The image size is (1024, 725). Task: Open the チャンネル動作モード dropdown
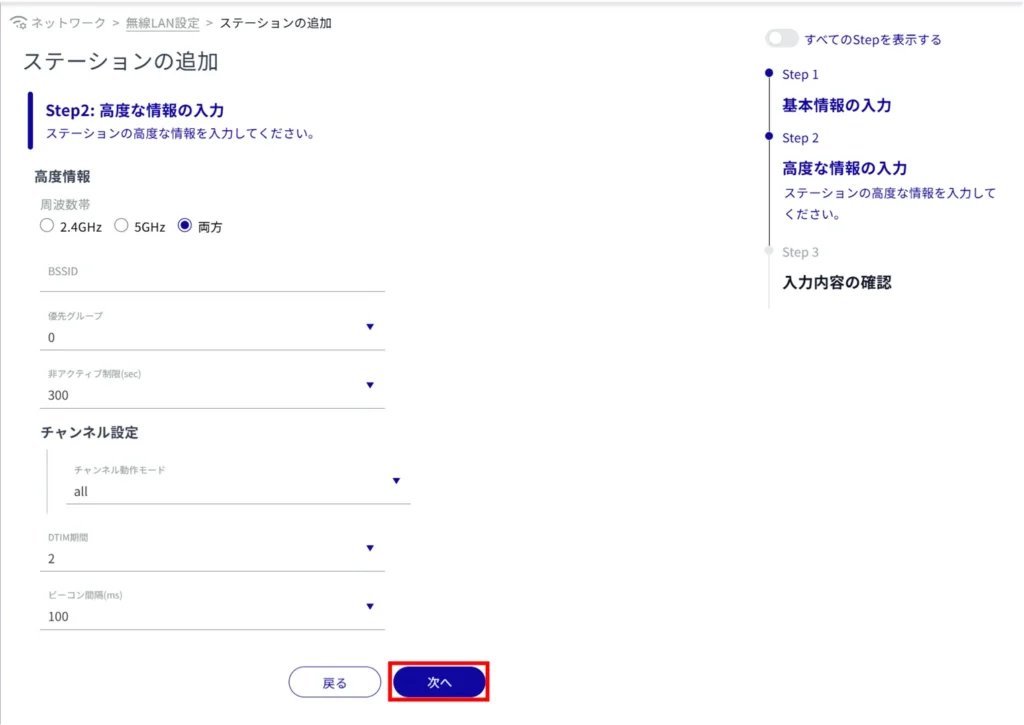coord(396,481)
